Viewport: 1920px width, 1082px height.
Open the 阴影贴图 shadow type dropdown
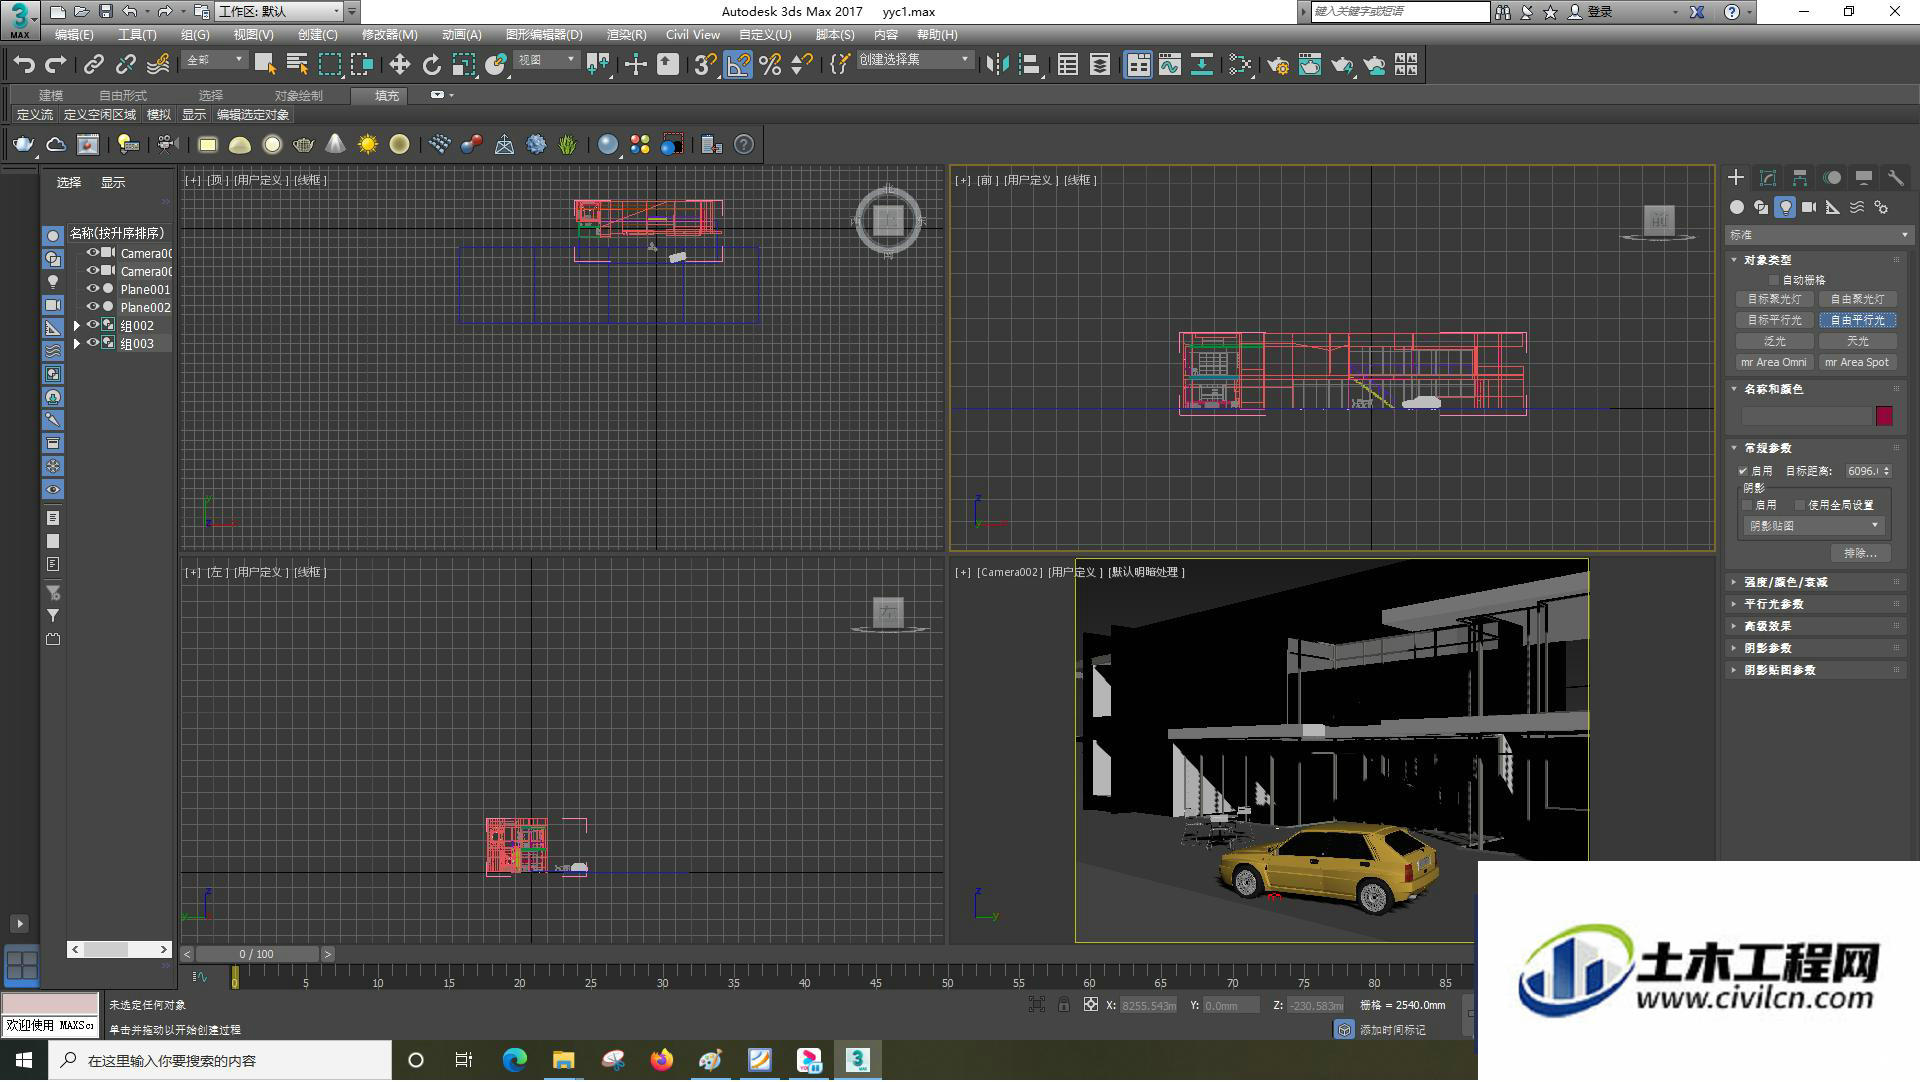click(1813, 526)
